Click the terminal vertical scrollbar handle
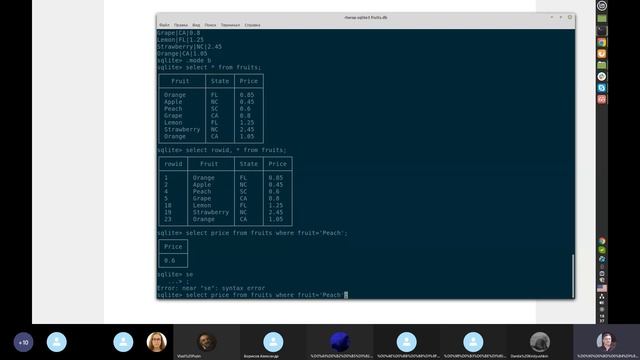The image size is (640, 360). point(573,276)
